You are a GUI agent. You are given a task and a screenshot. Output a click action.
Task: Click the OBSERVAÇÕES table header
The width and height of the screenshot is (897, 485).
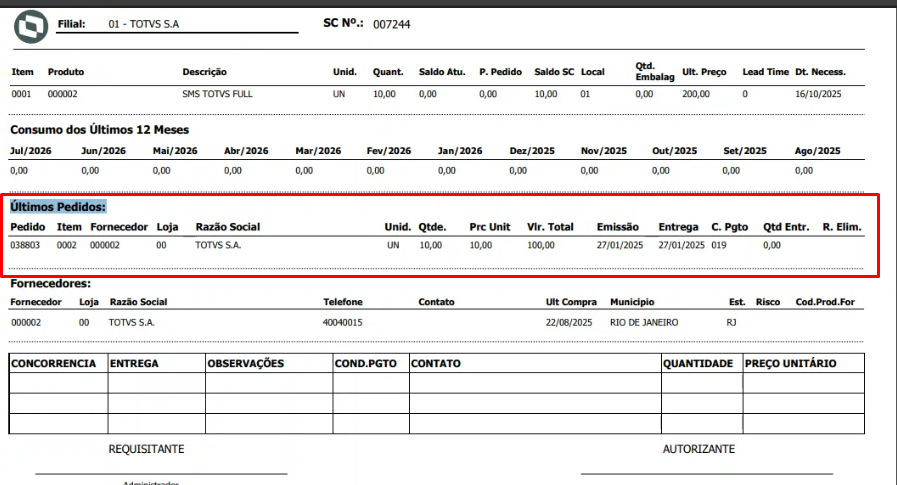(245, 364)
